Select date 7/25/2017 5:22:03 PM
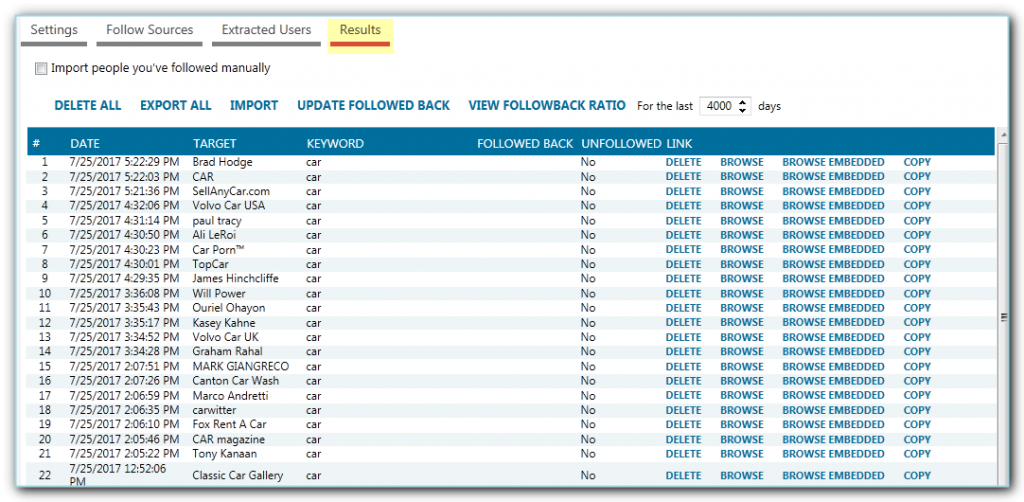Image resolution: width=1024 pixels, height=502 pixels. coord(124,176)
